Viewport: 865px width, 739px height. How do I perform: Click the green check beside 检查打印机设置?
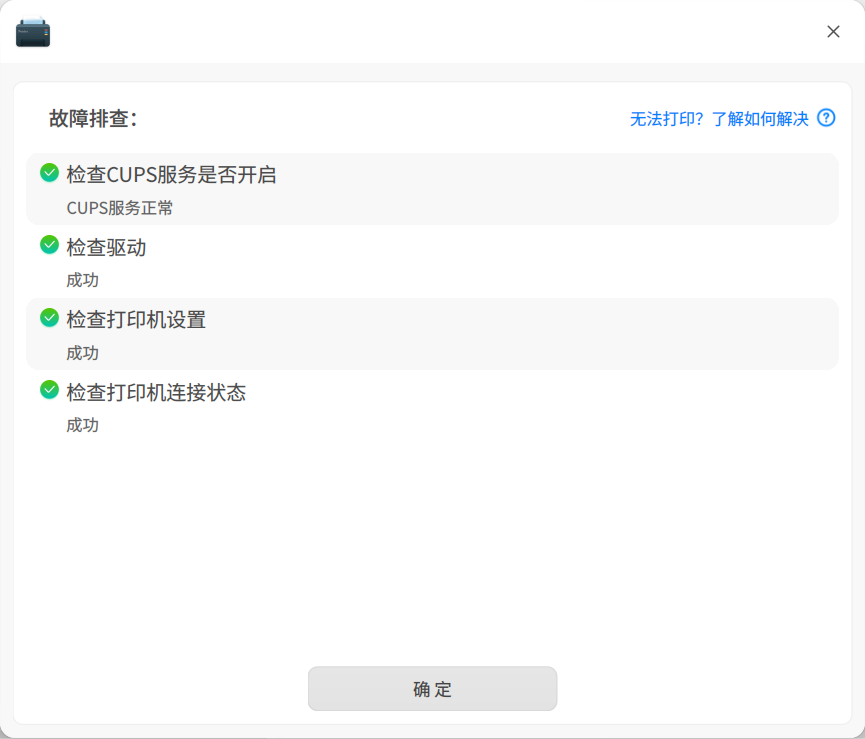(50, 318)
